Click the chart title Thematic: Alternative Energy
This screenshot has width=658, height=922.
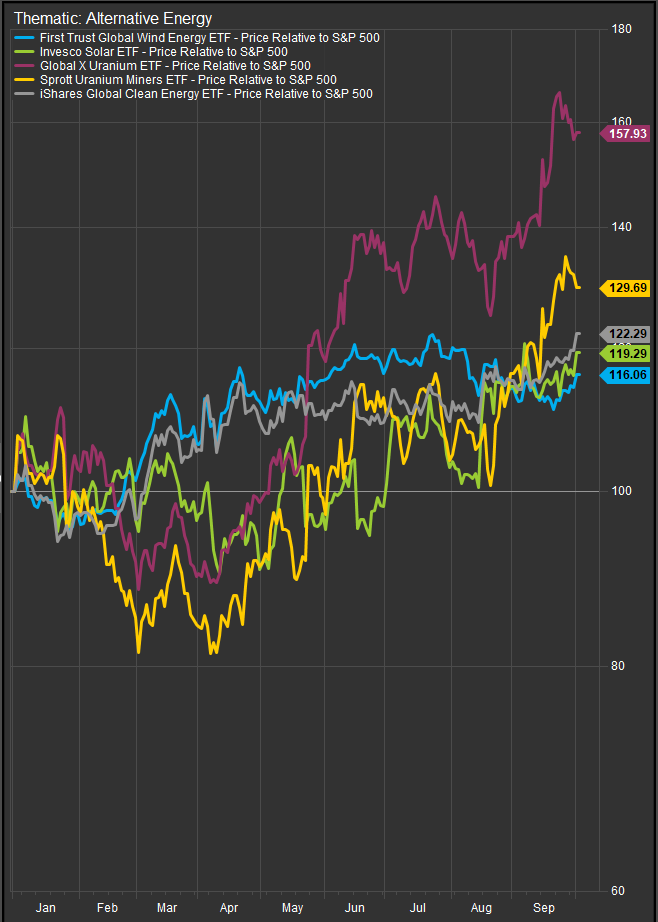(112, 18)
